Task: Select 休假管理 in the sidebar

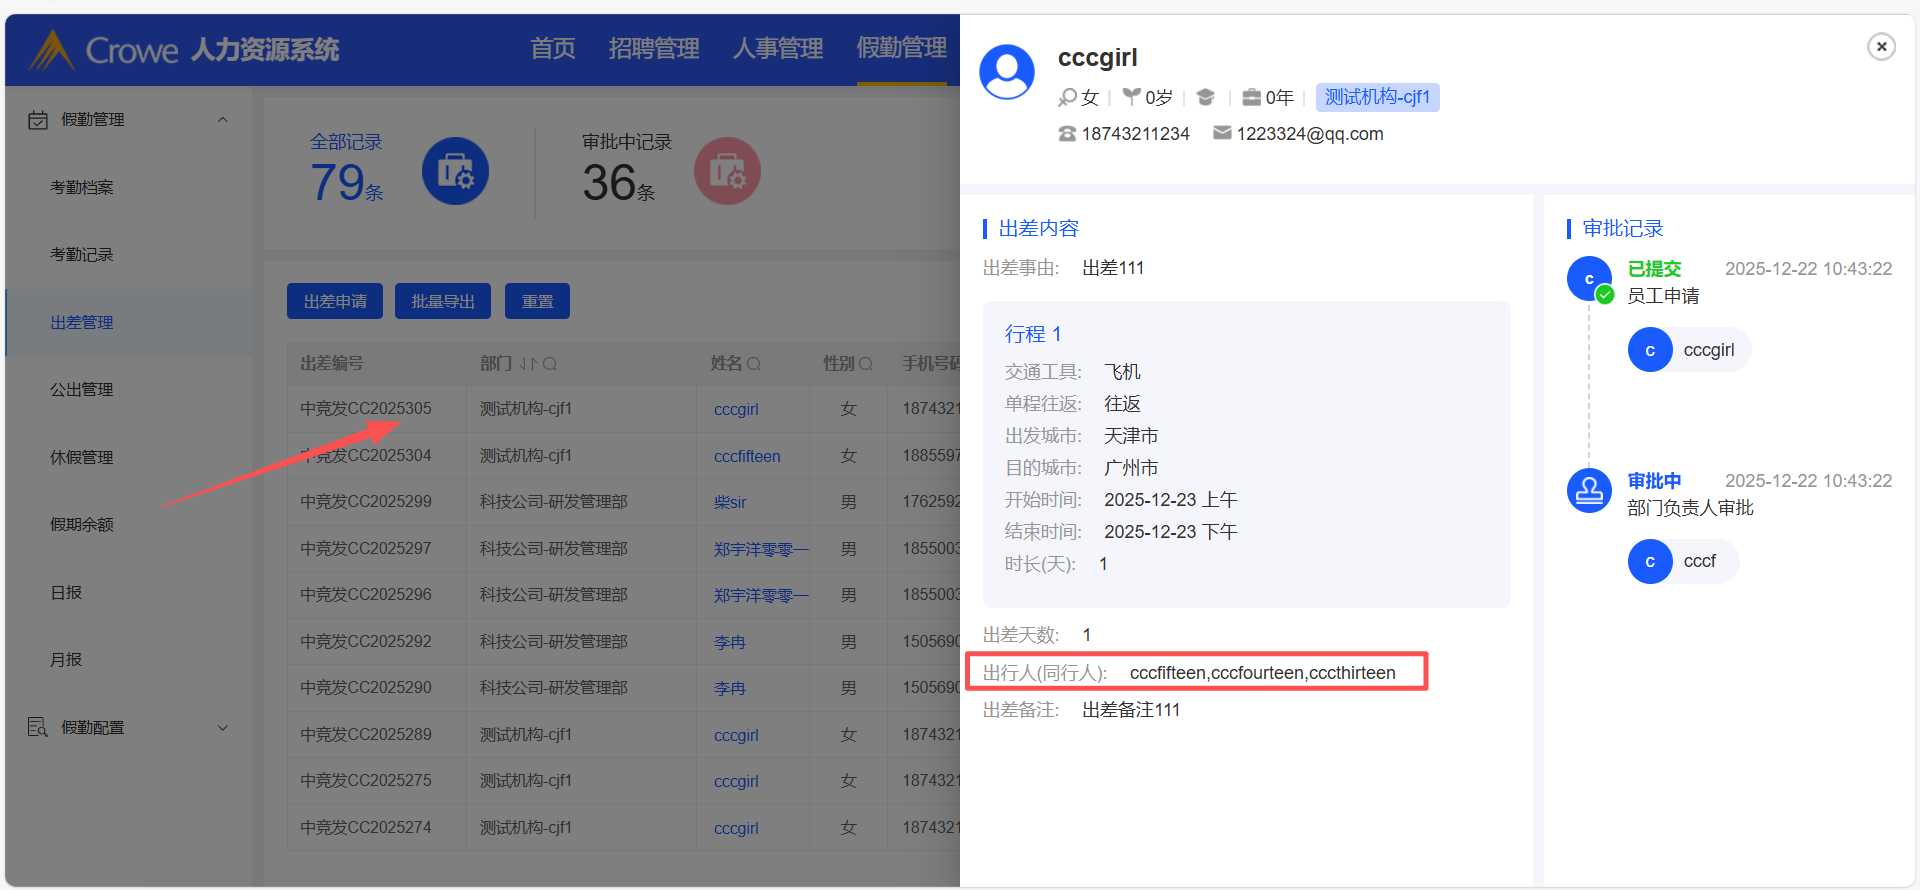Action: [82, 457]
